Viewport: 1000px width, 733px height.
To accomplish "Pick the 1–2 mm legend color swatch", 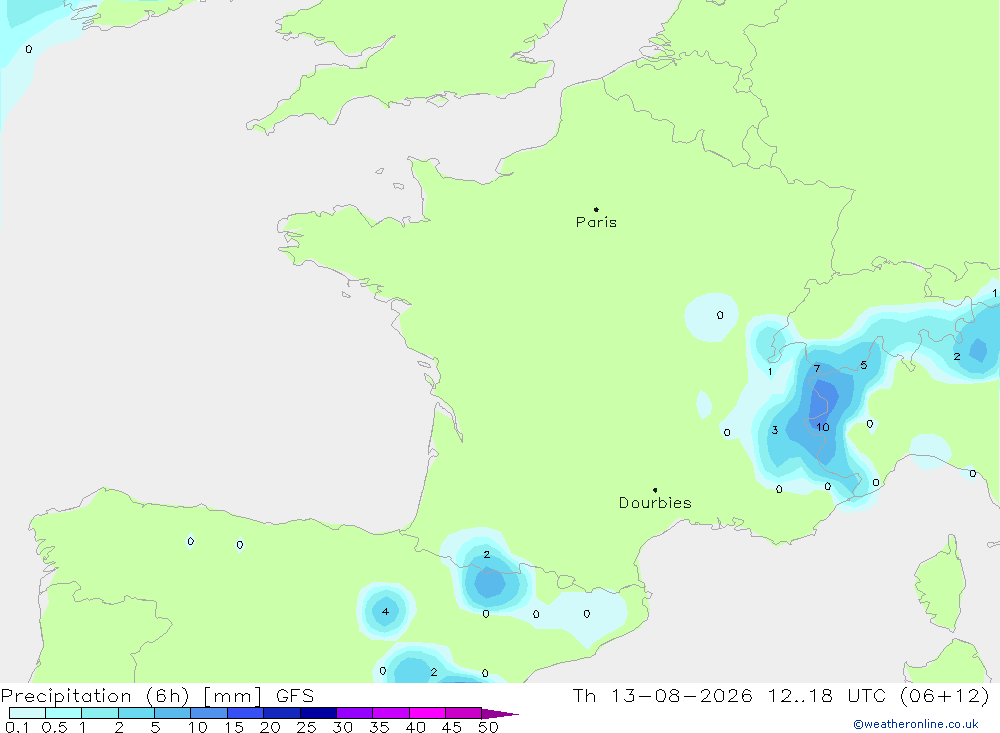I will pos(100,713).
